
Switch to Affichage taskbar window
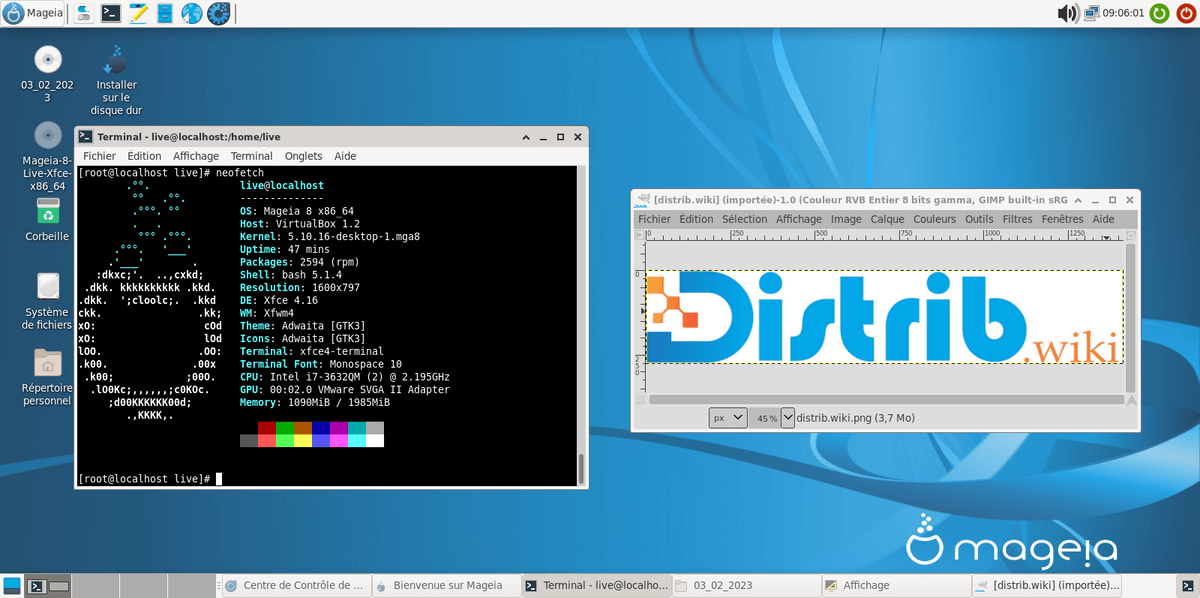click(897, 586)
